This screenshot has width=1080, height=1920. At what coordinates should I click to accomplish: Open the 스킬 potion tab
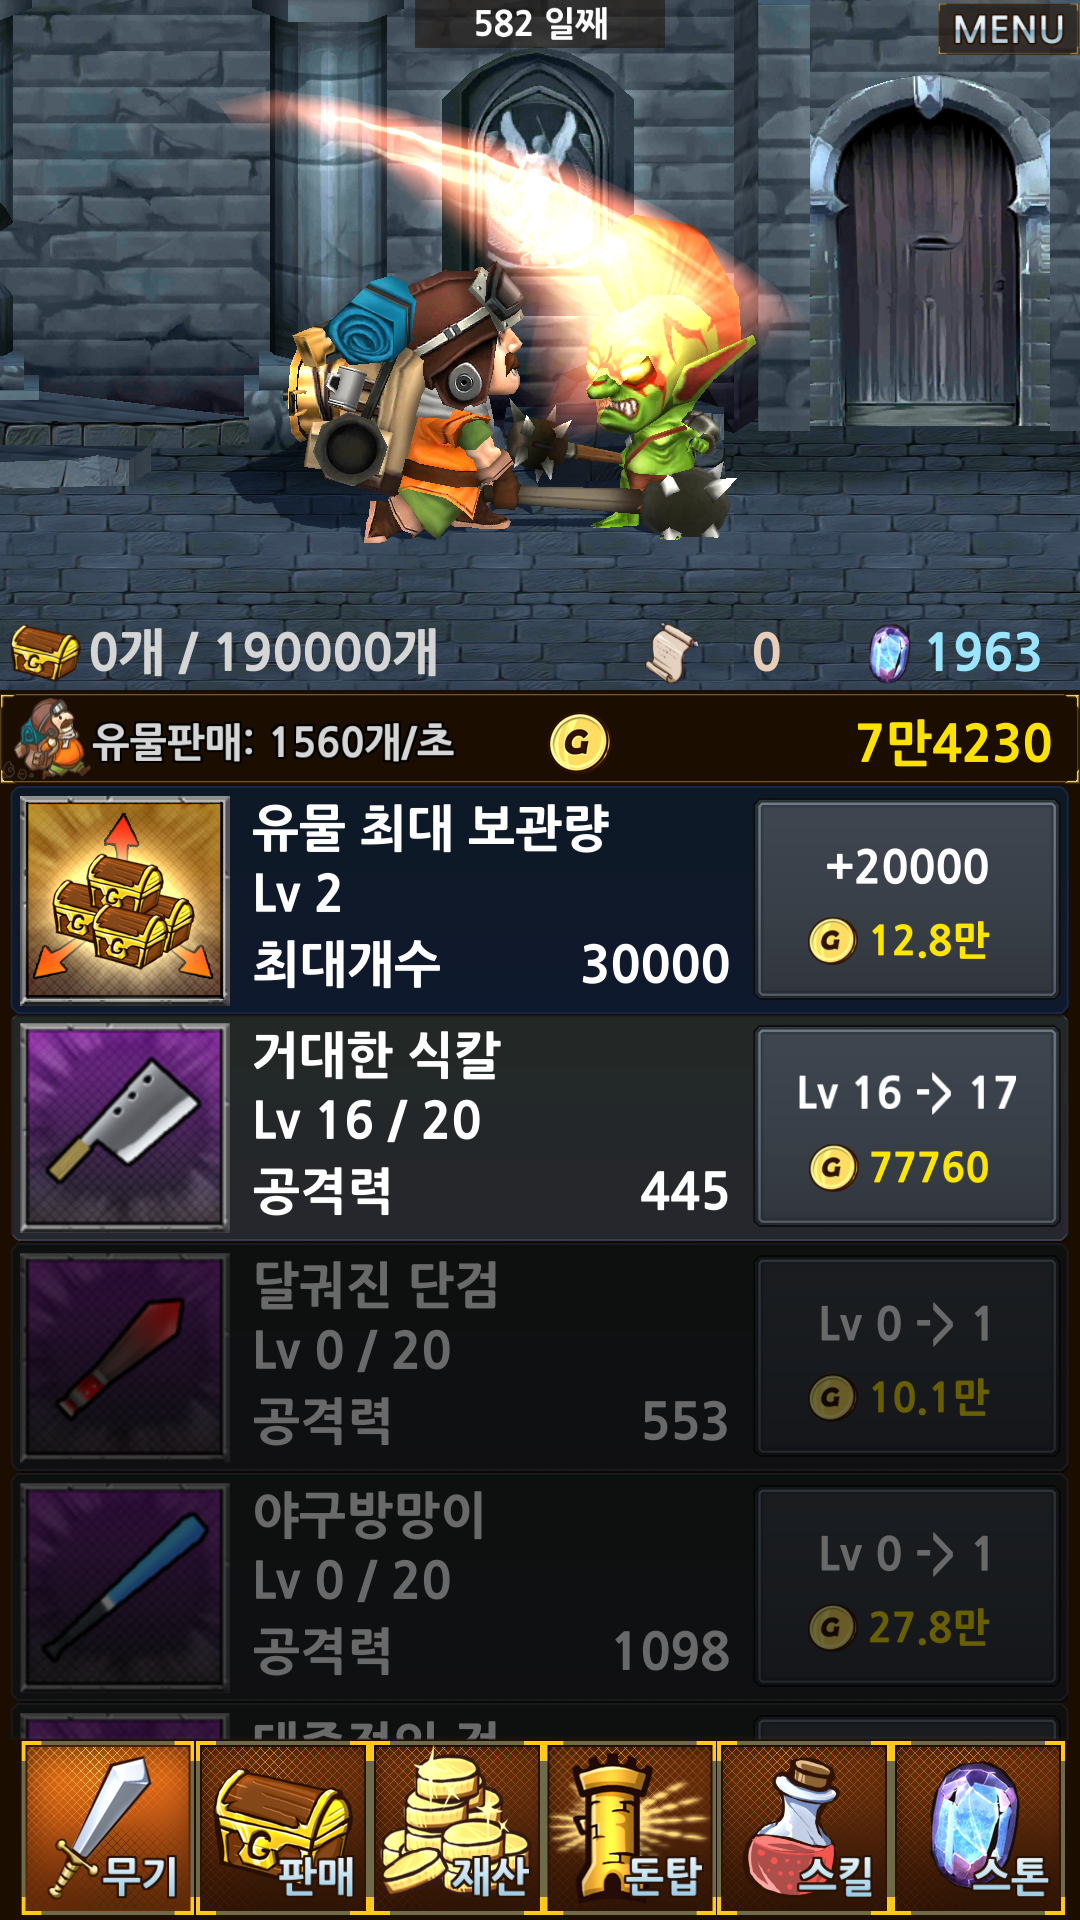click(805, 1828)
